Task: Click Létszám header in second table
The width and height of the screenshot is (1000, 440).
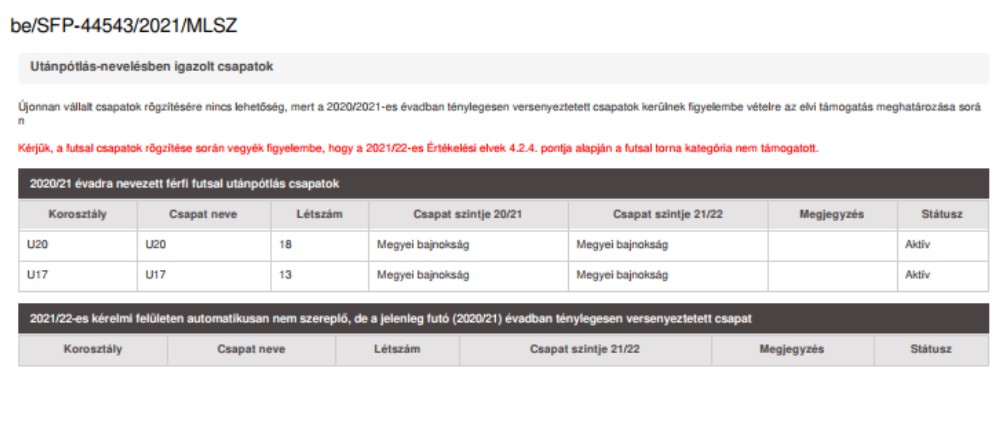Action: (397, 349)
